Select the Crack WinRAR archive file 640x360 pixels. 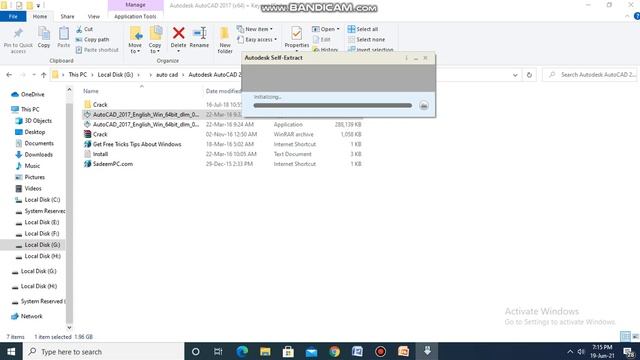tap(222, 134)
